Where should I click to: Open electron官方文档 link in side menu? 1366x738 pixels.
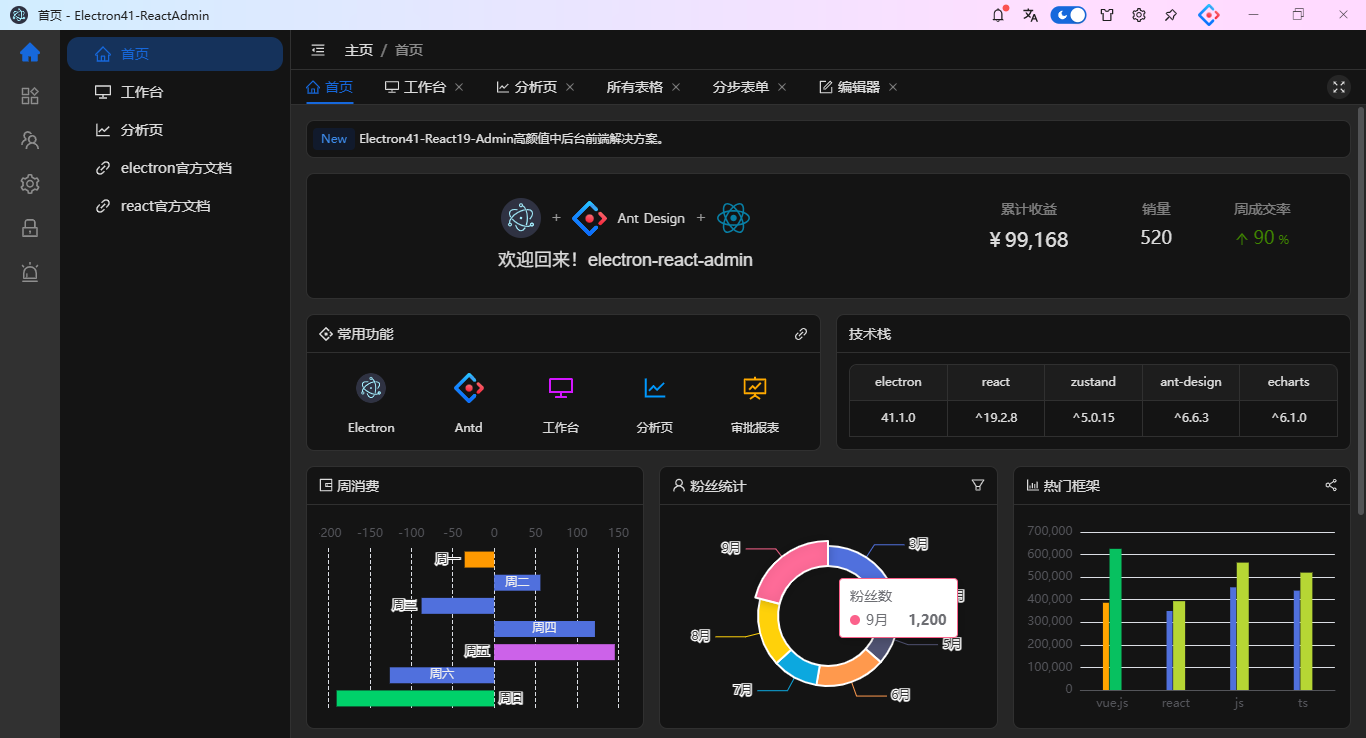[x=175, y=168]
